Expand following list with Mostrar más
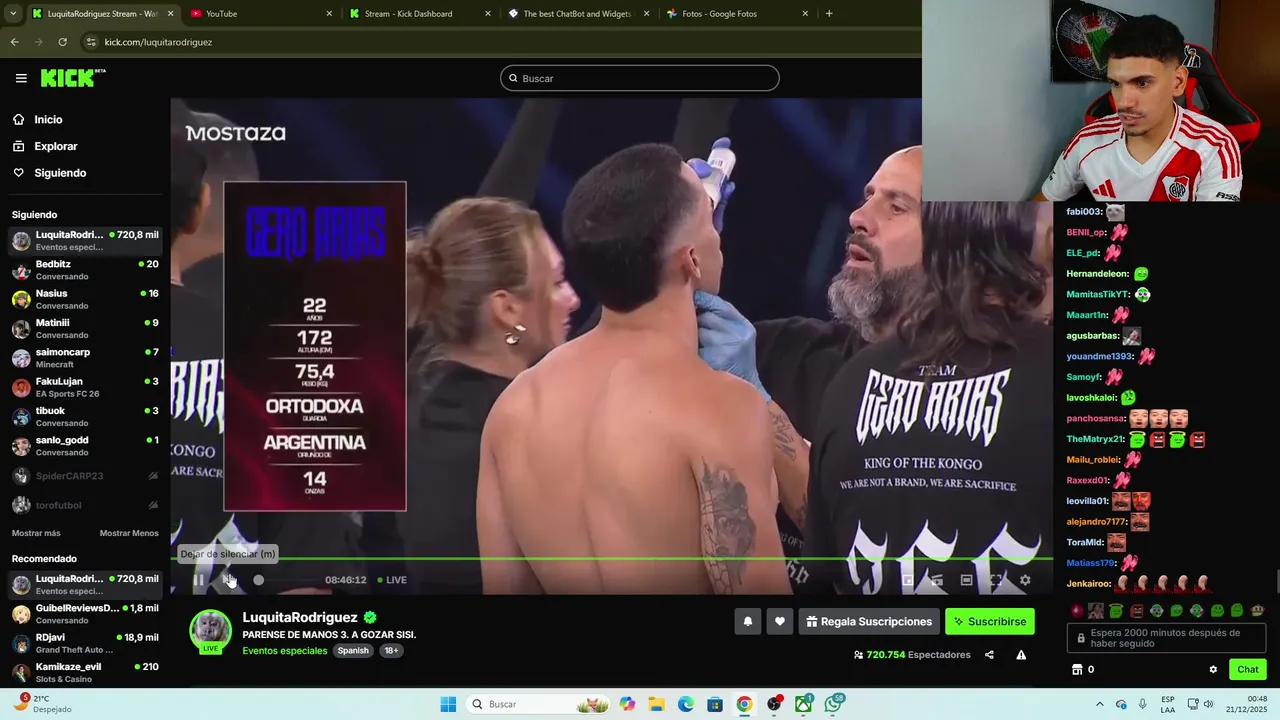This screenshot has height=720, width=1280. 36,533
